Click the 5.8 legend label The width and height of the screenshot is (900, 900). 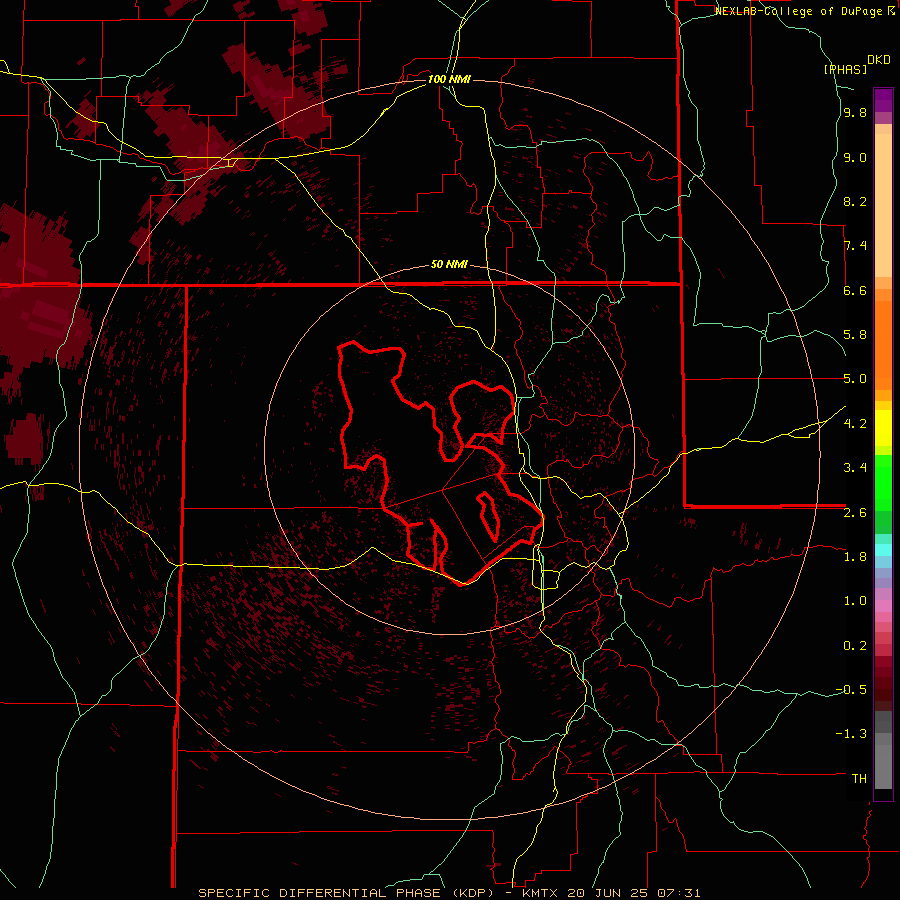855,335
